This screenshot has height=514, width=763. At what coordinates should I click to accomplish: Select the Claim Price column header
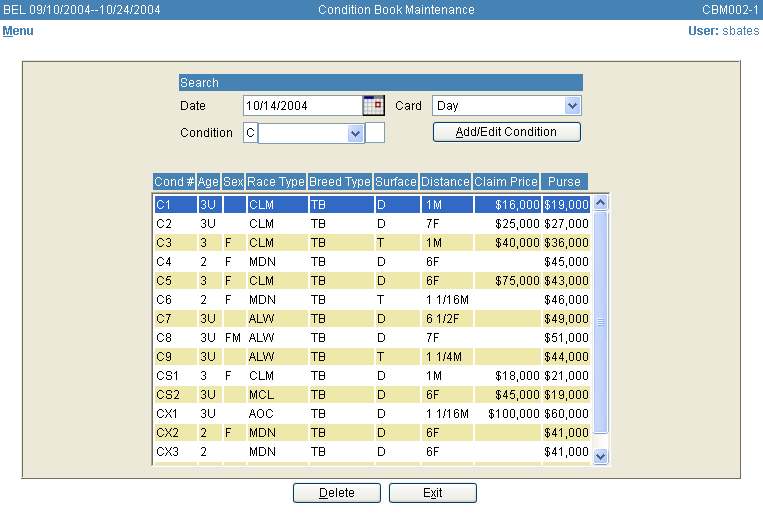click(506, 182)
